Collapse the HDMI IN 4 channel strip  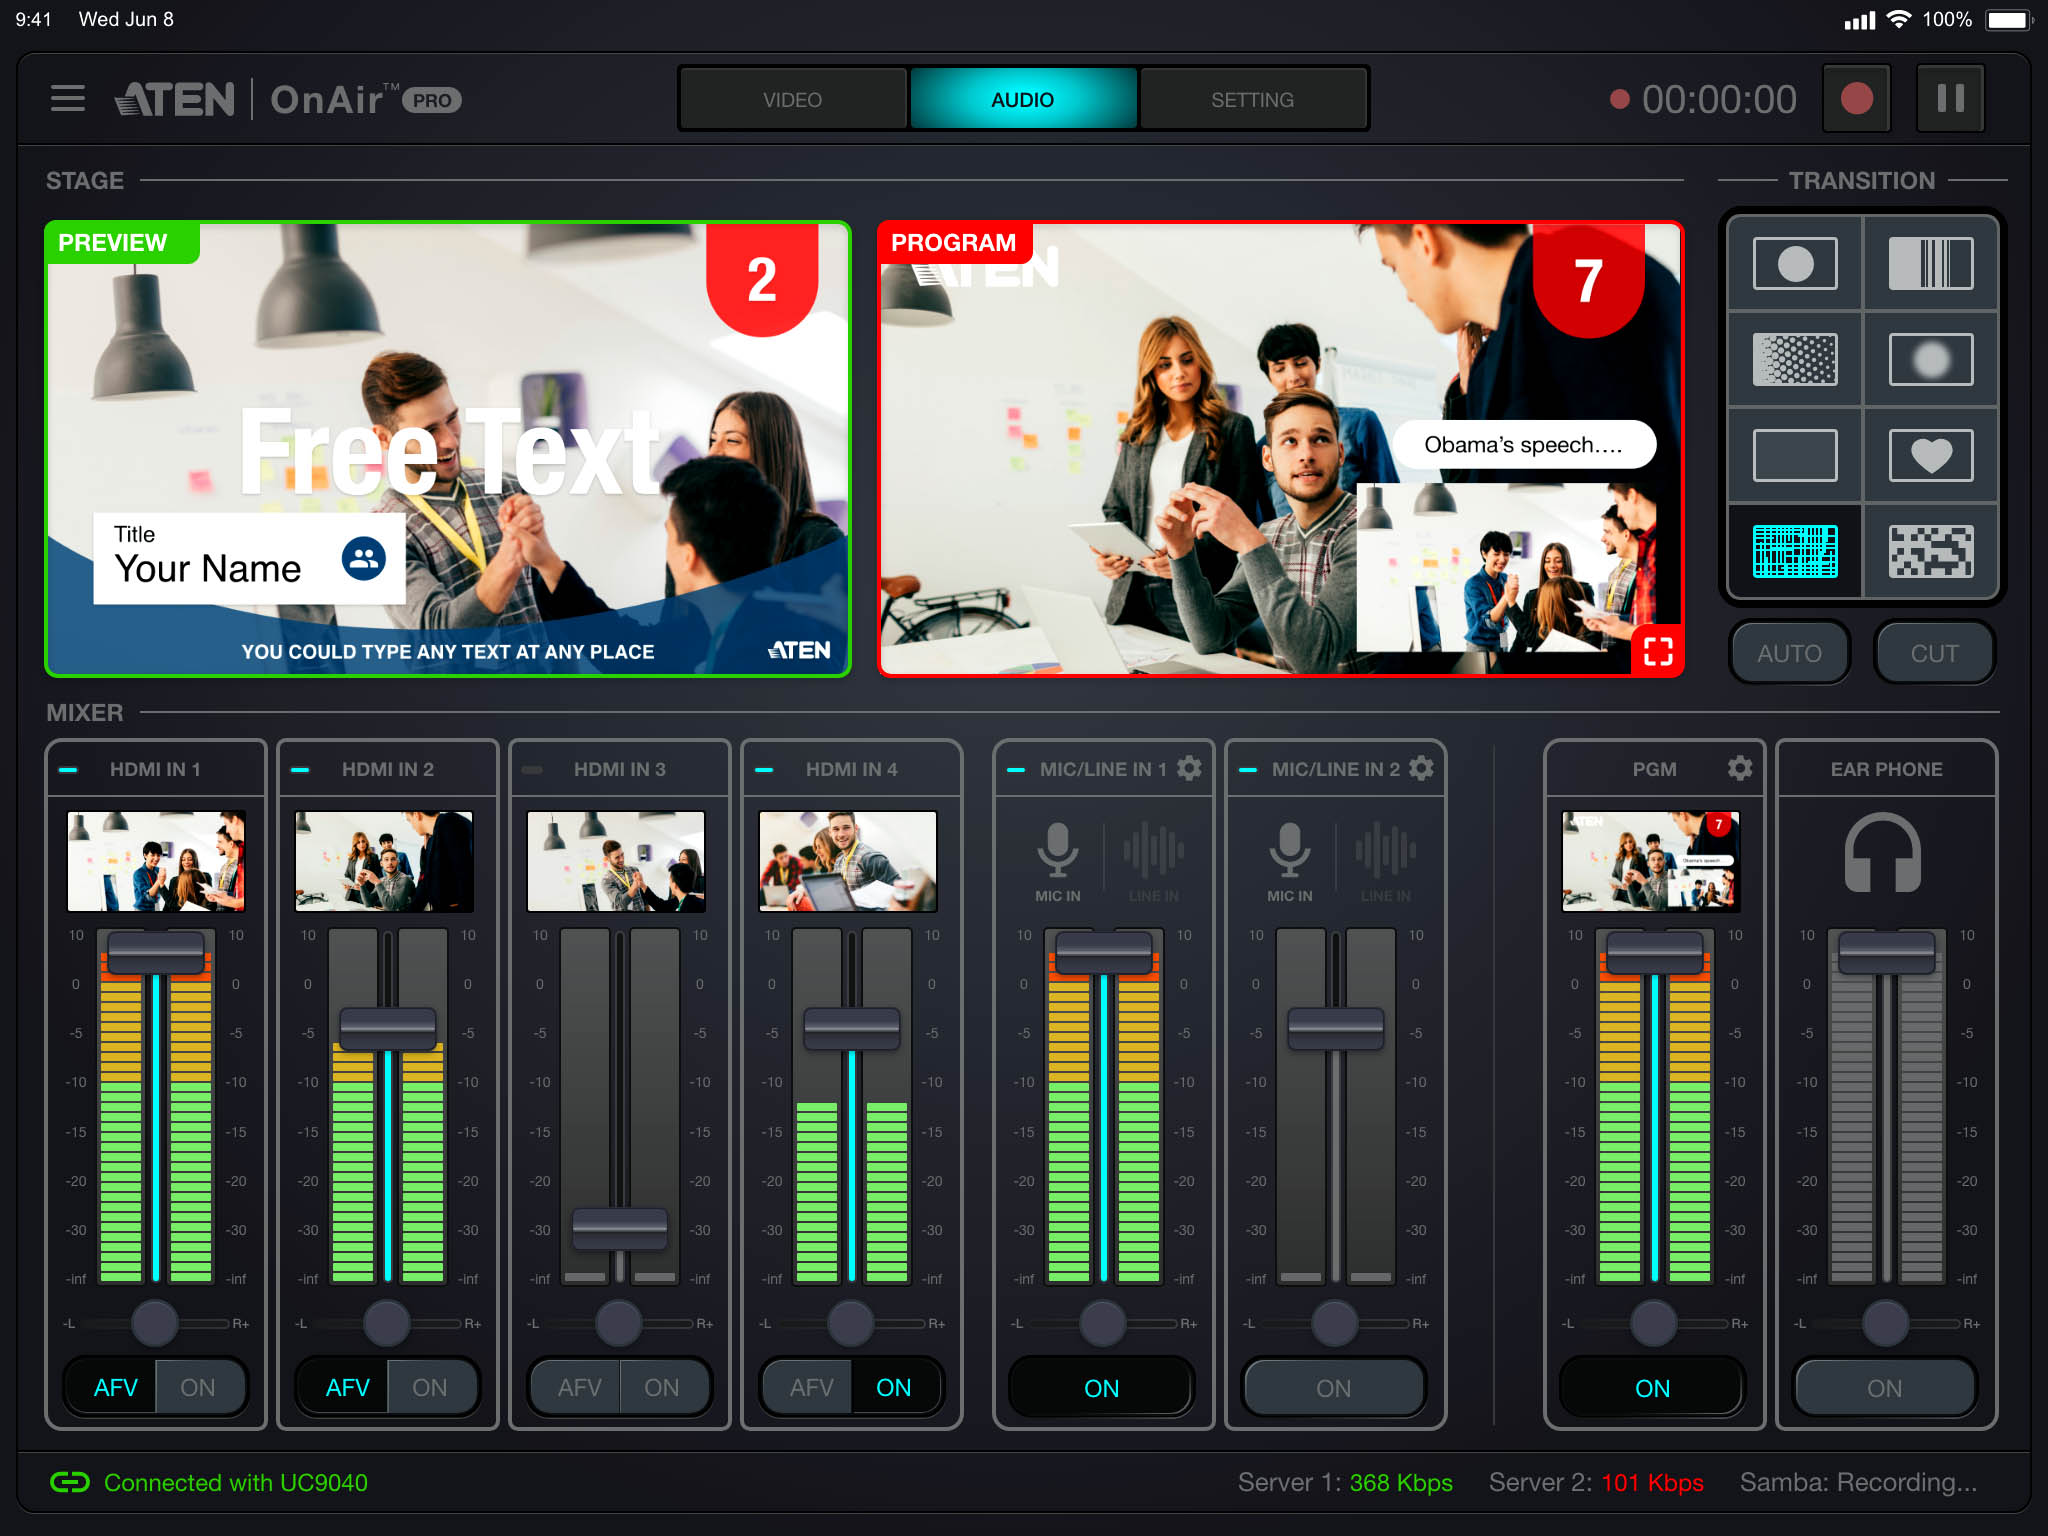pos(764,769)
